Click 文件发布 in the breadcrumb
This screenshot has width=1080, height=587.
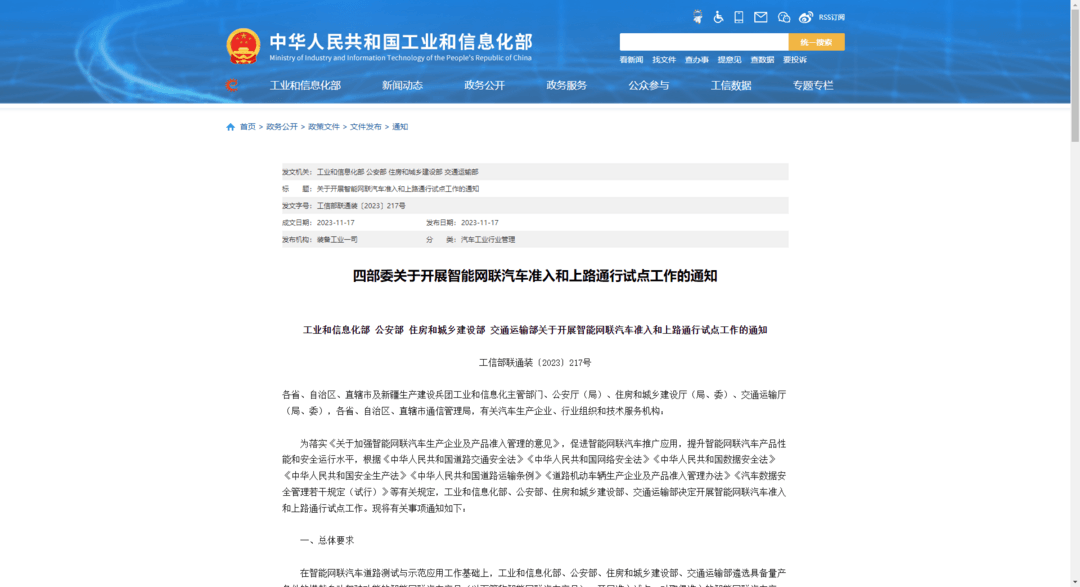coord(365,127)
